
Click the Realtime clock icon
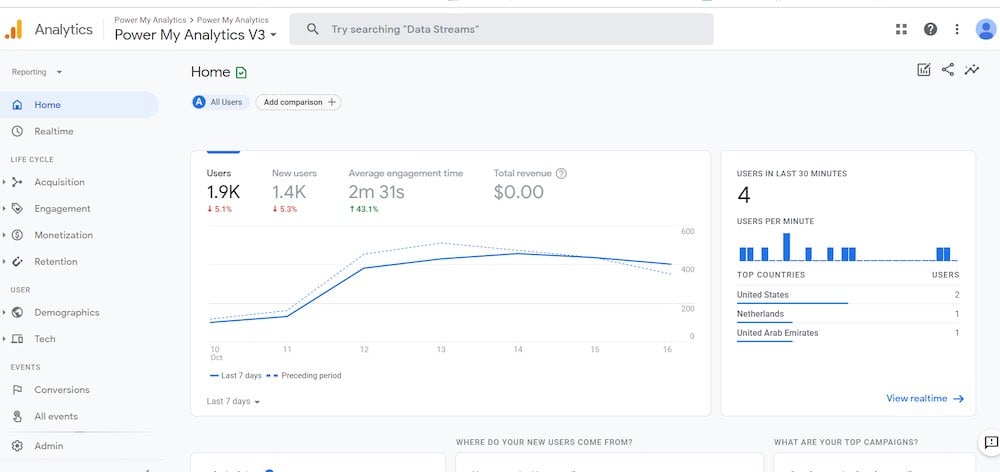click(17, 131)
